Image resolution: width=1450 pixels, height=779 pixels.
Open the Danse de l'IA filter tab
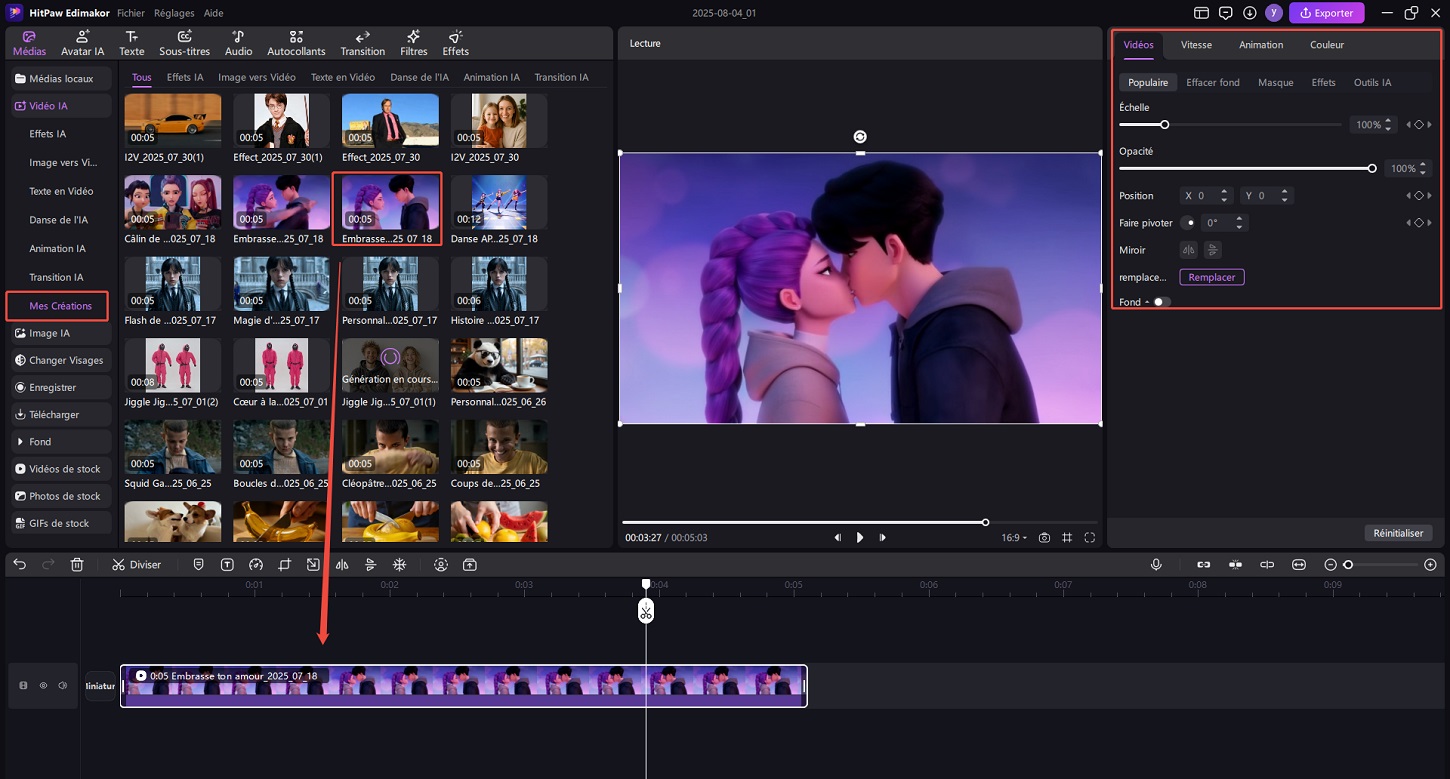(419, 77)
